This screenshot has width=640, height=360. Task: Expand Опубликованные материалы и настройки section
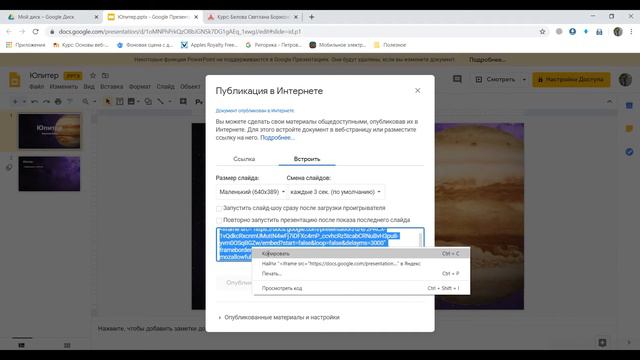click(x=279, y=317)
